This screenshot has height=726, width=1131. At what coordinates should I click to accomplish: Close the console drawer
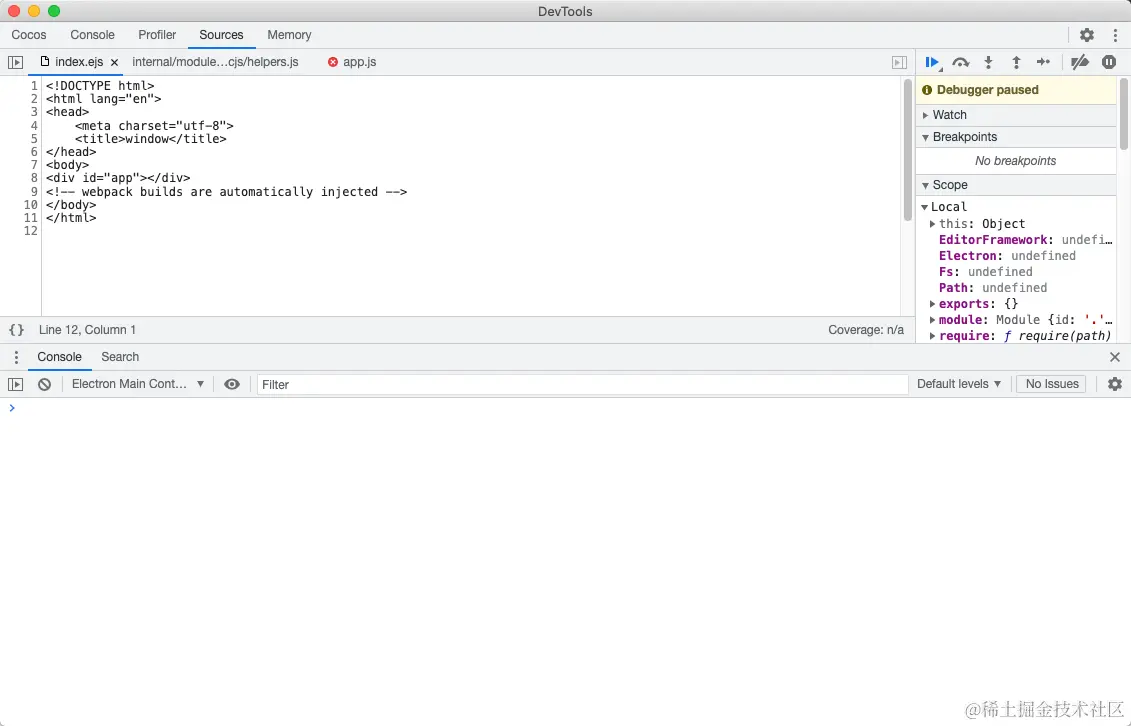[1114, 357]
